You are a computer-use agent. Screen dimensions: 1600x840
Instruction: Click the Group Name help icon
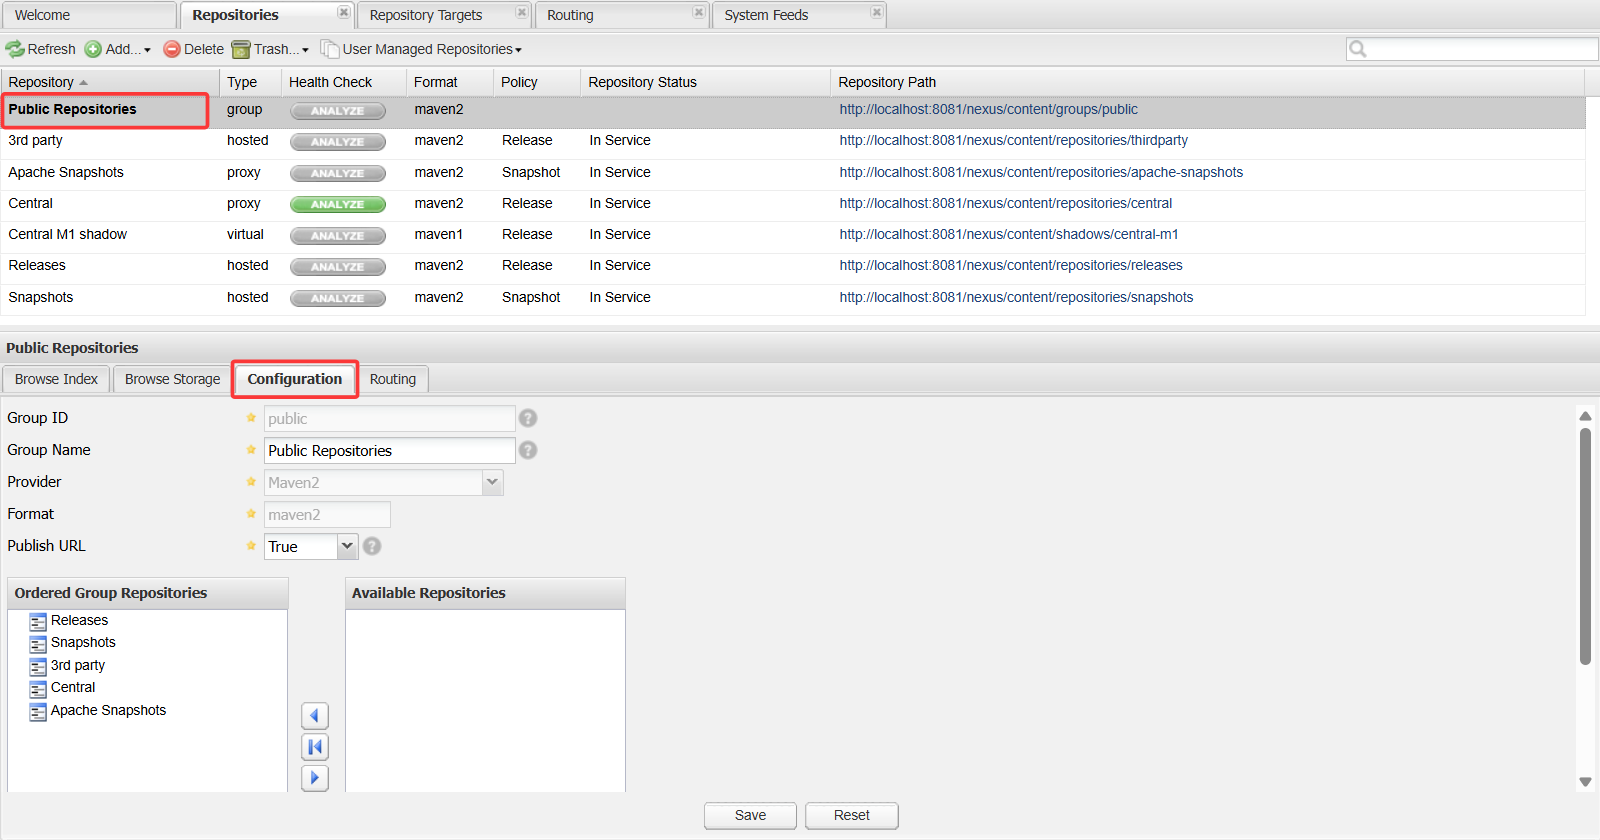click(x=528, y=450)
